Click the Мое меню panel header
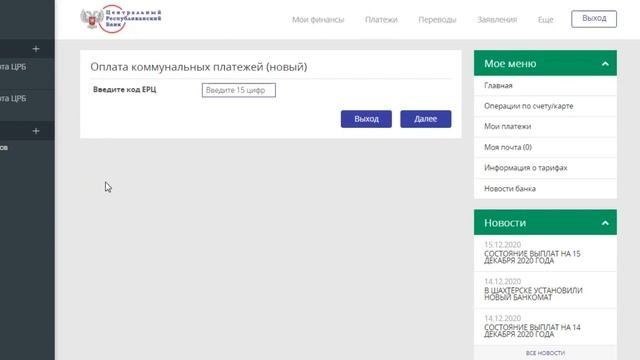 (545, 63)
